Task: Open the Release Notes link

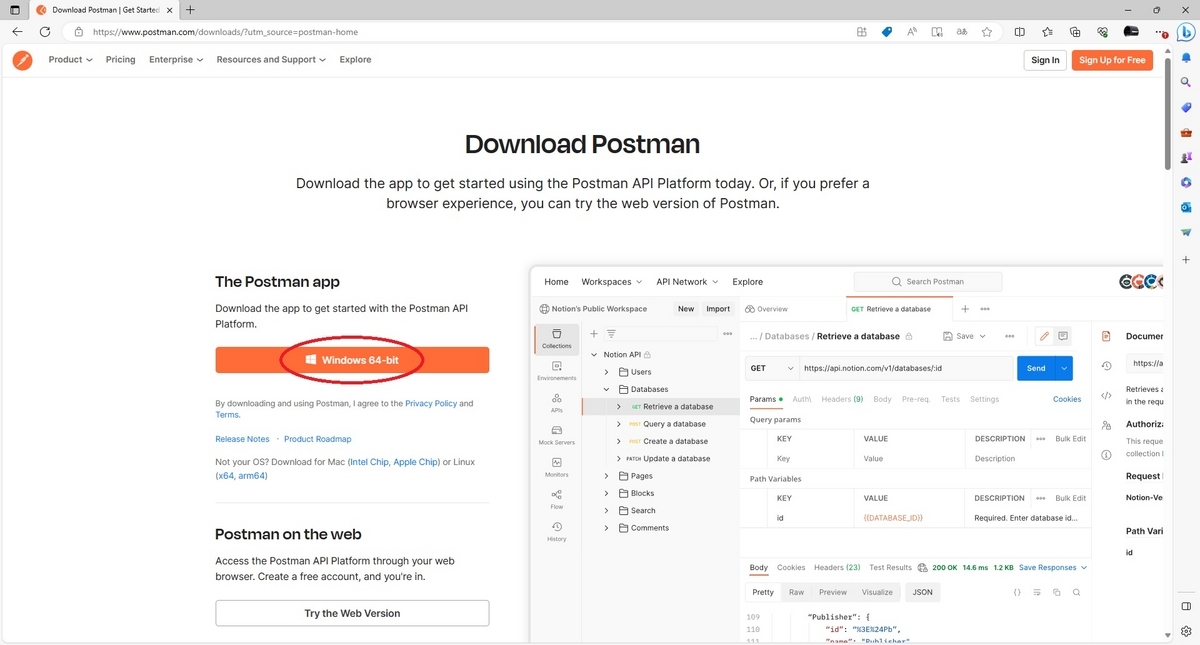Action: pyautogui.click(x=242, y=439)
